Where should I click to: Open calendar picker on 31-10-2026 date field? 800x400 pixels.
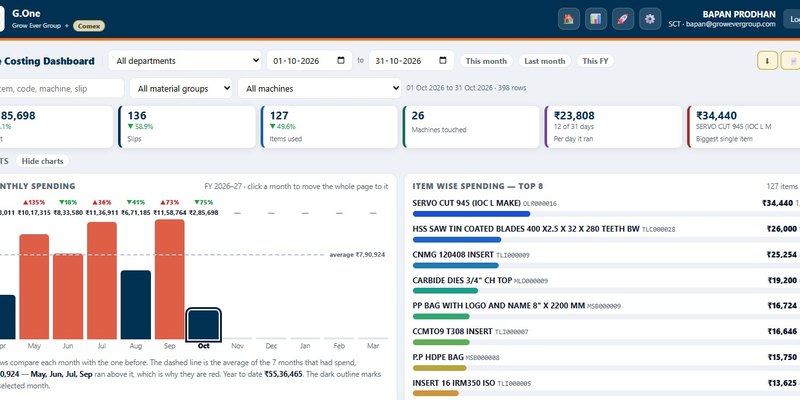(x=443, y=60)
